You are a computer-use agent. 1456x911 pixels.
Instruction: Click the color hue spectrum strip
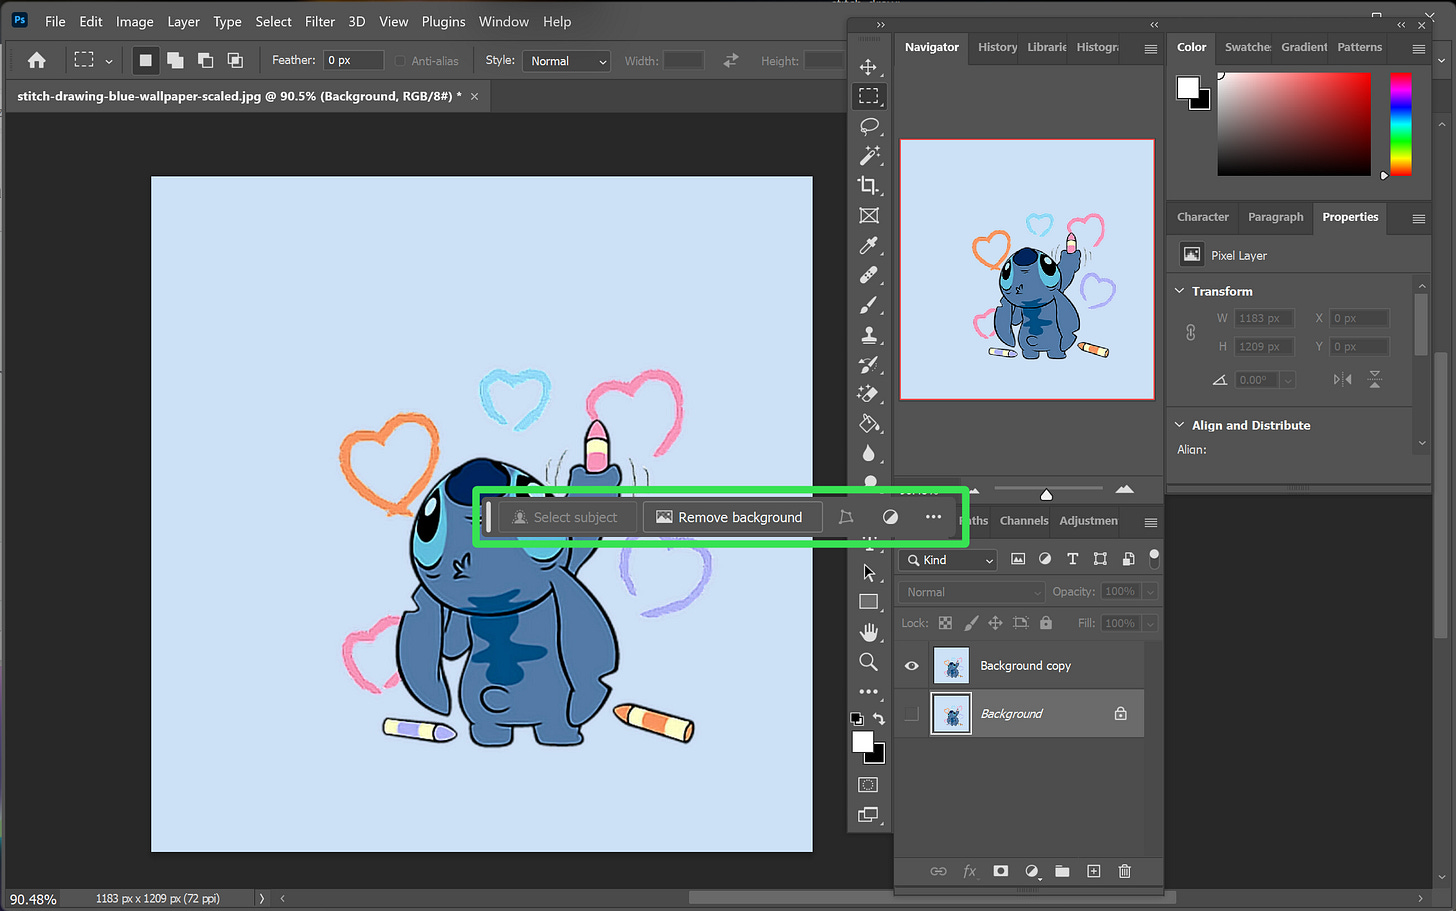[x=1401, y=124]
